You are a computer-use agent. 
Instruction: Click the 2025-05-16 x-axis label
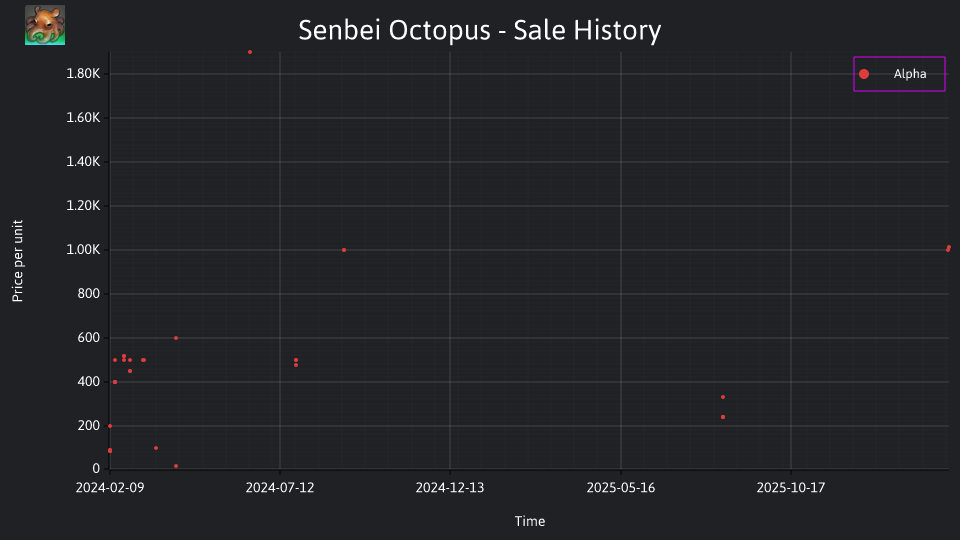(x=621, y=488)
